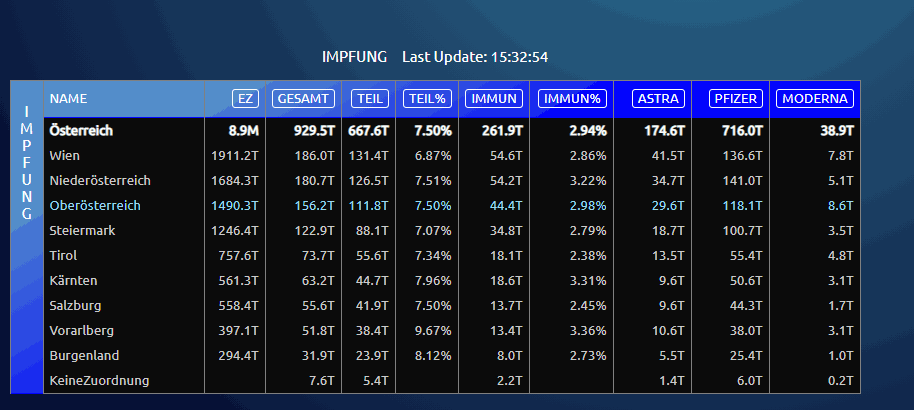Sort by IMMUN% header button

(x=572, y=99)
